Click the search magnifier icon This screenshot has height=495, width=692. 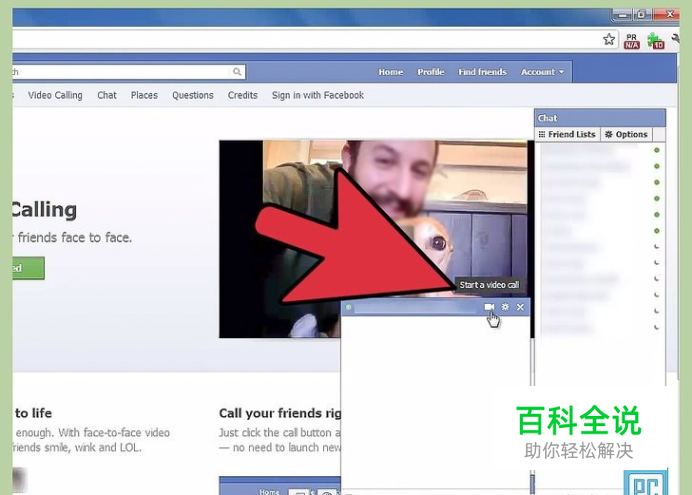coord(237,72)
